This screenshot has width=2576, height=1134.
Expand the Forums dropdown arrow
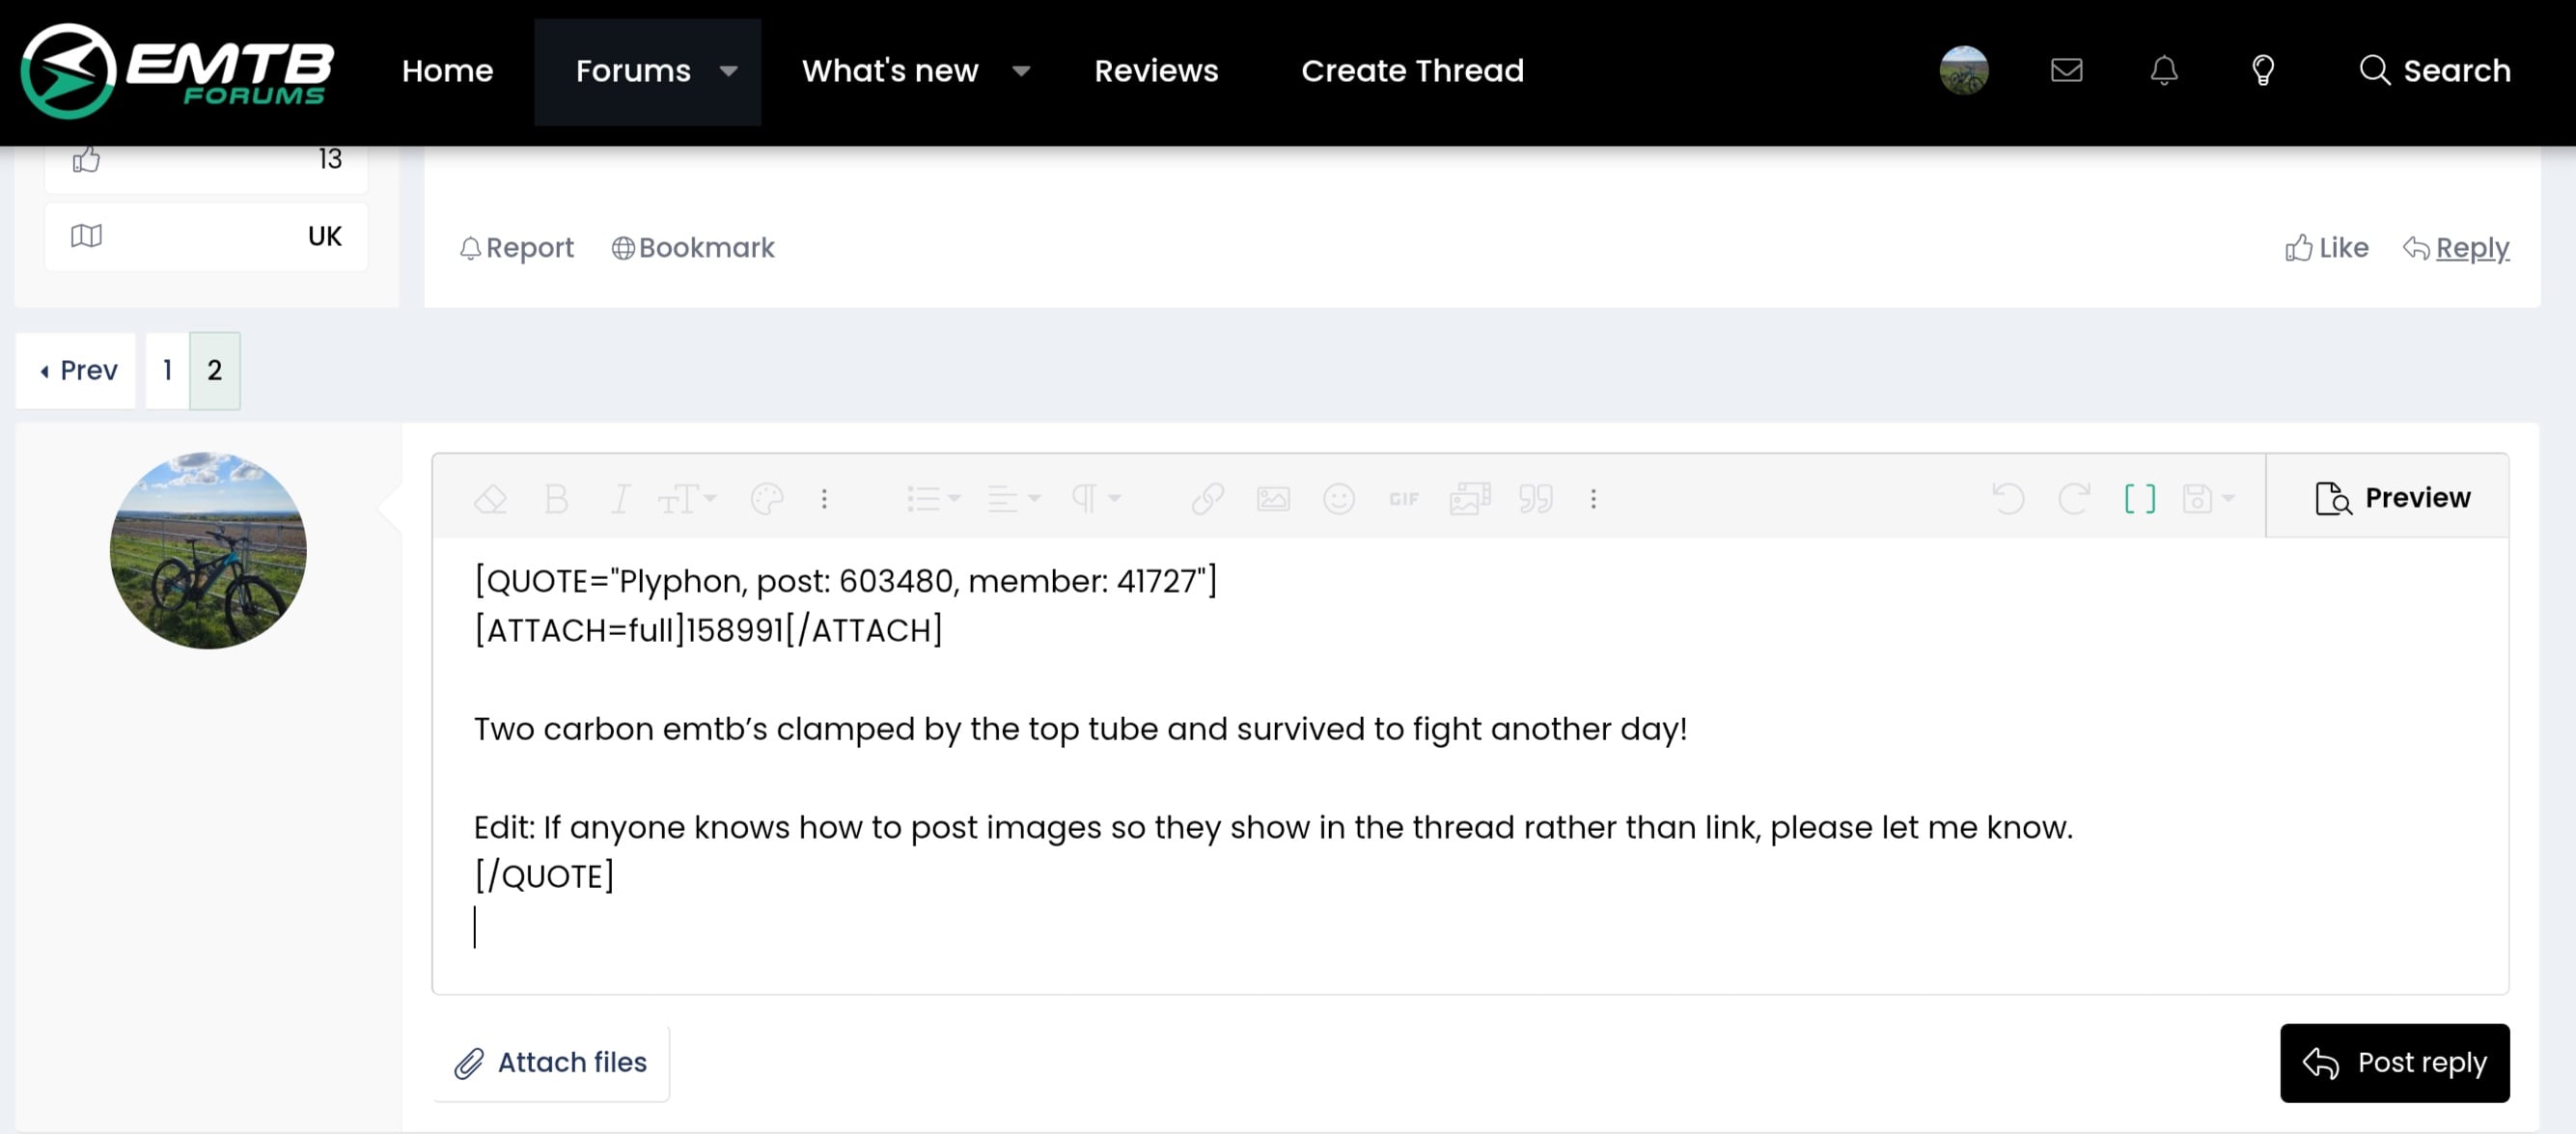tap(729, 71)
